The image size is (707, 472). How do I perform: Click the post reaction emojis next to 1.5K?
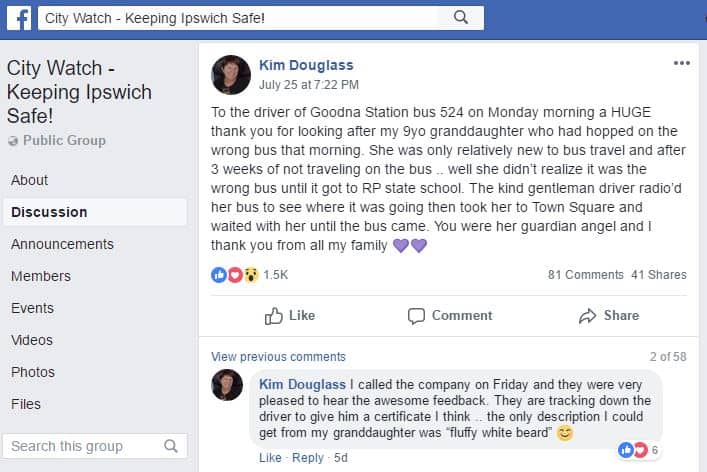pyautogui.click(x=235, y=274)
